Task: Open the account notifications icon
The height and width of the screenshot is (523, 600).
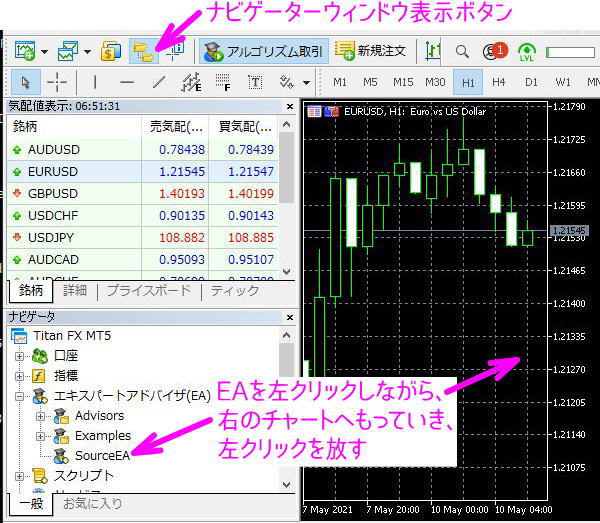Action: point(495,51)
